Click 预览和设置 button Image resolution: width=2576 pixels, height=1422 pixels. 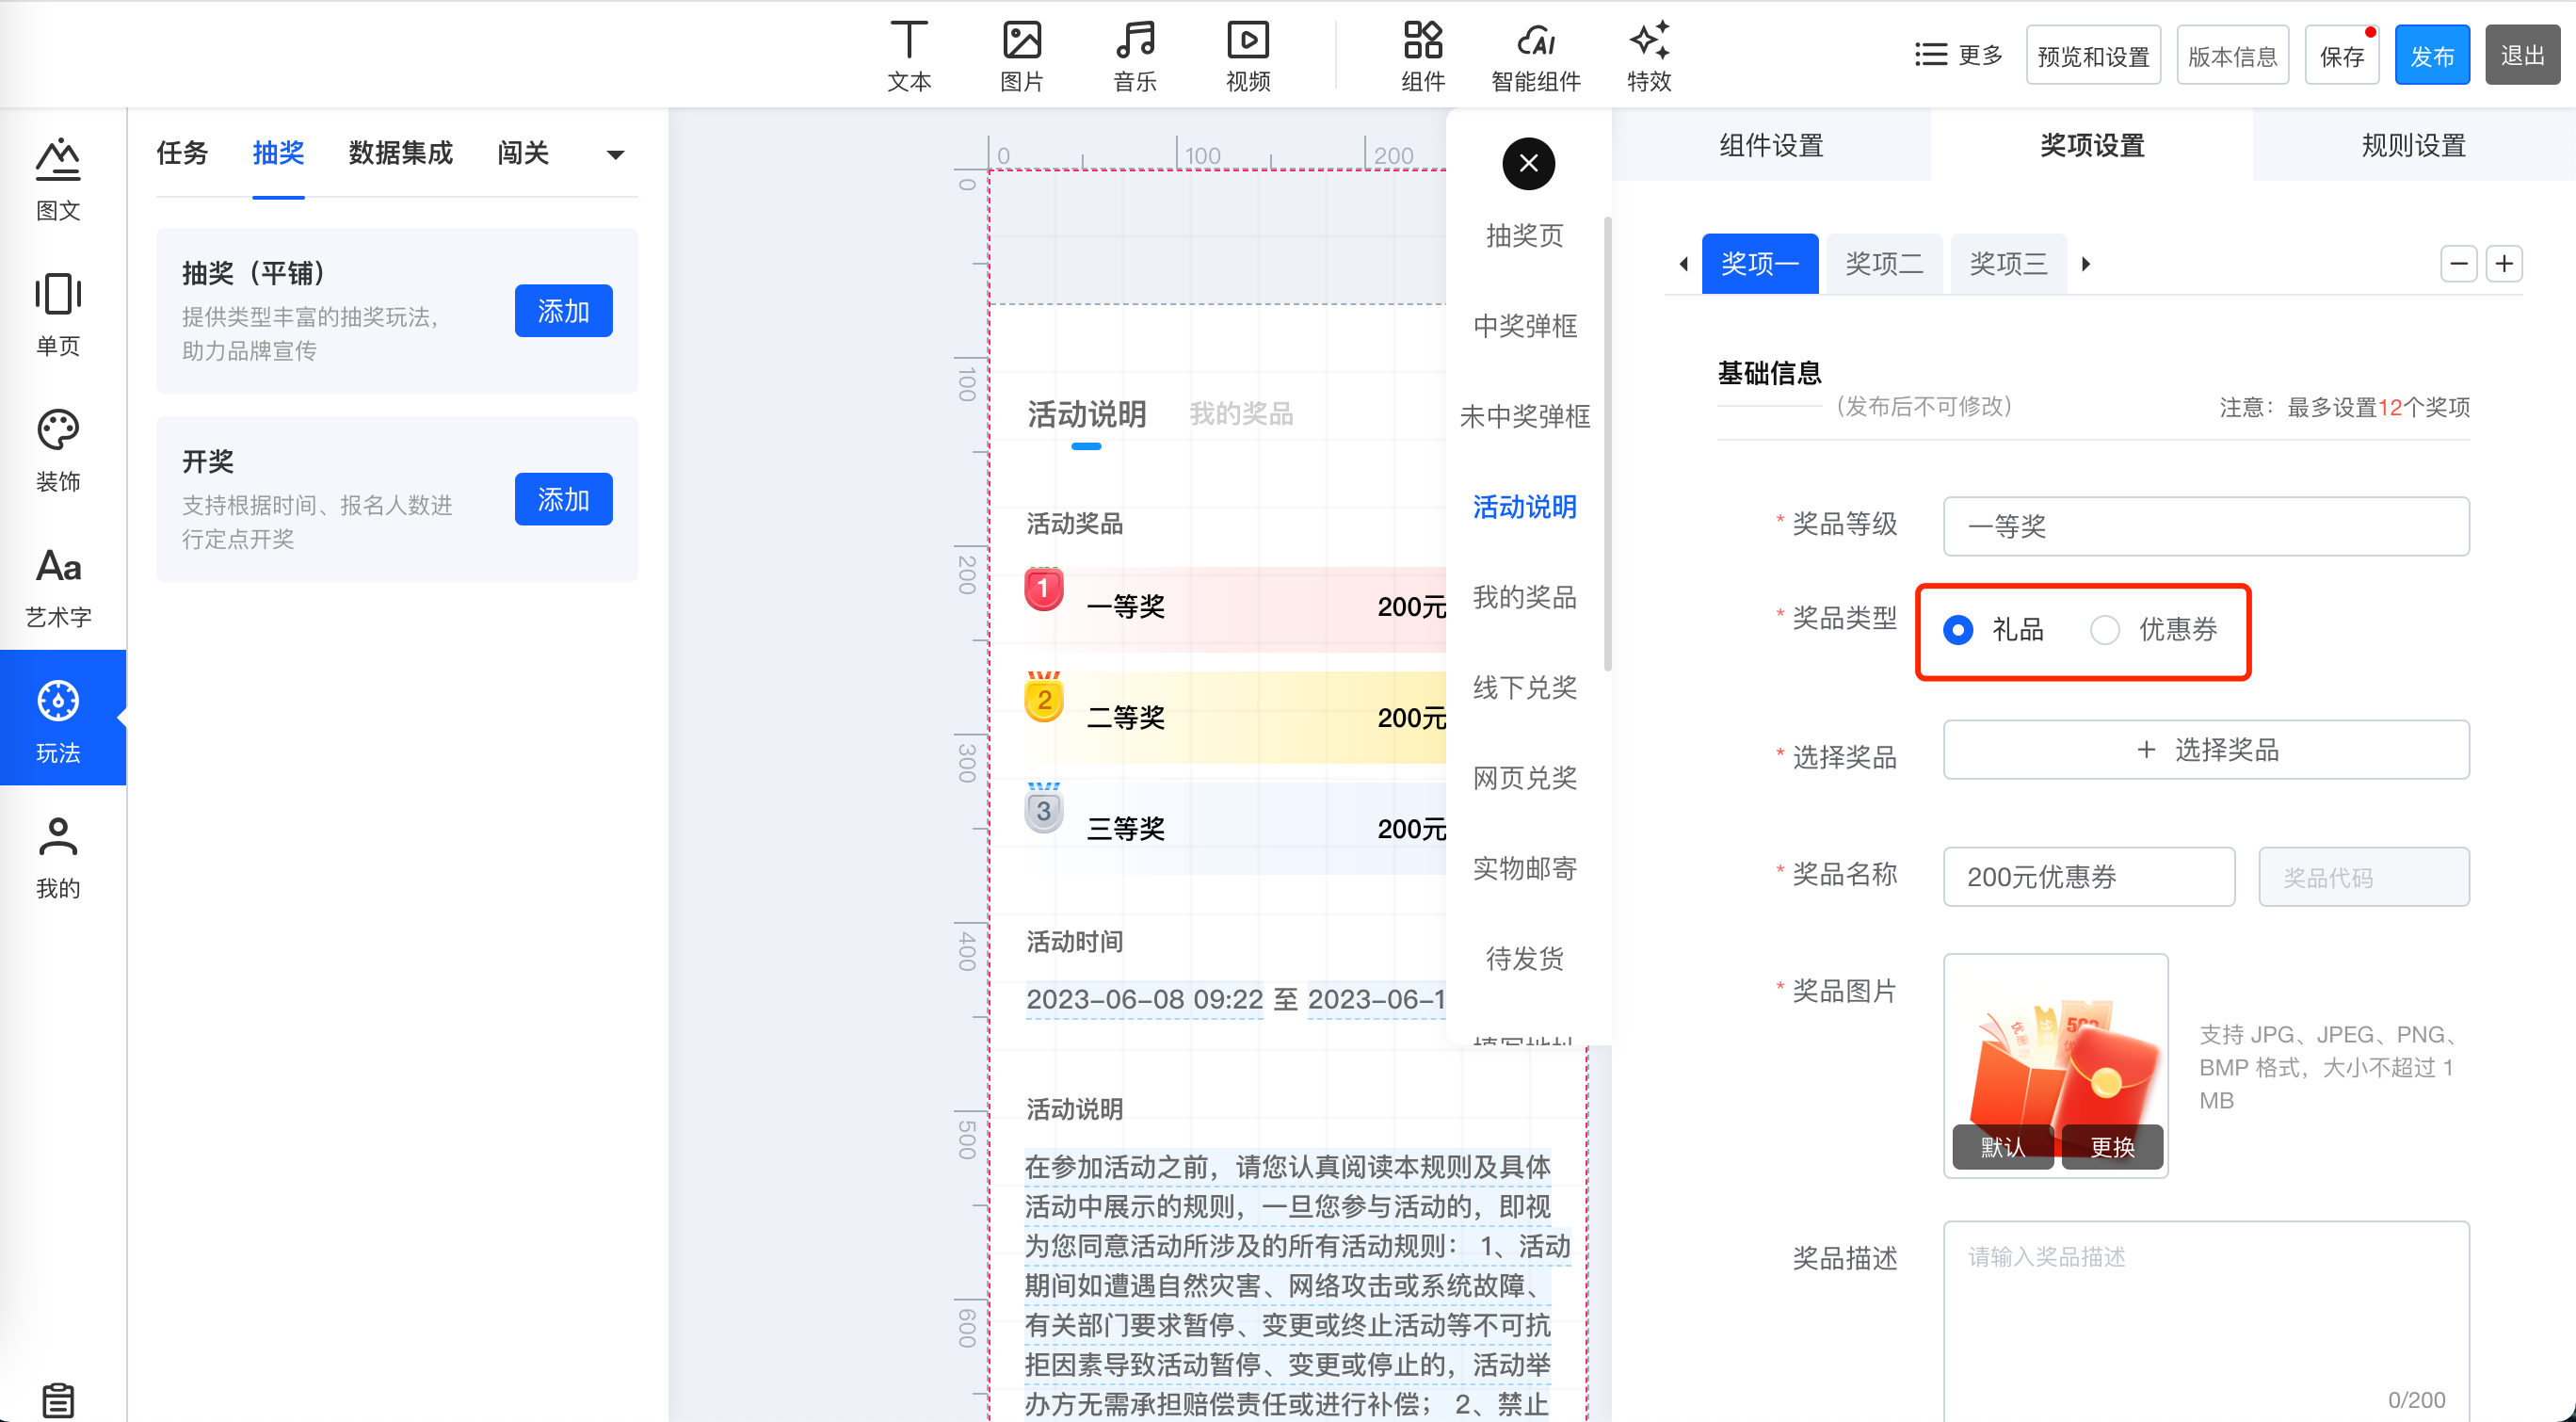pos(2093,55)
